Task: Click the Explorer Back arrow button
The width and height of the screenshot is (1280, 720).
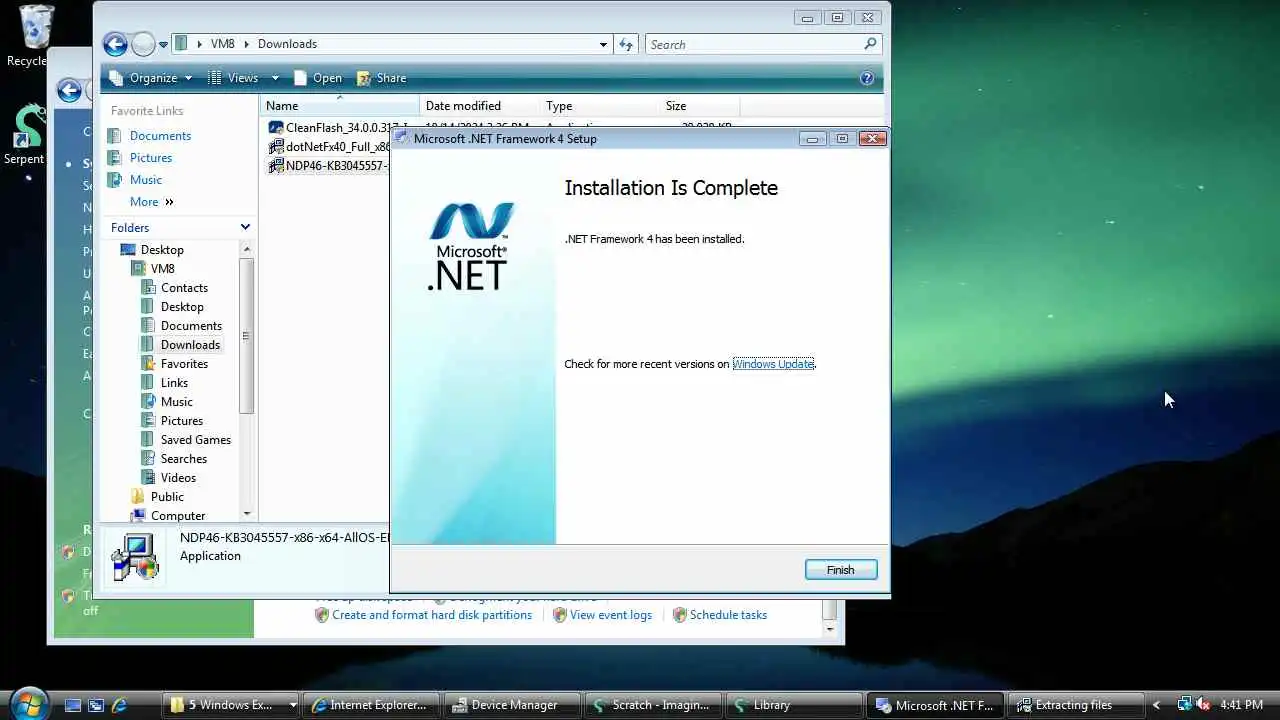Action: click(x=115, y=44)
